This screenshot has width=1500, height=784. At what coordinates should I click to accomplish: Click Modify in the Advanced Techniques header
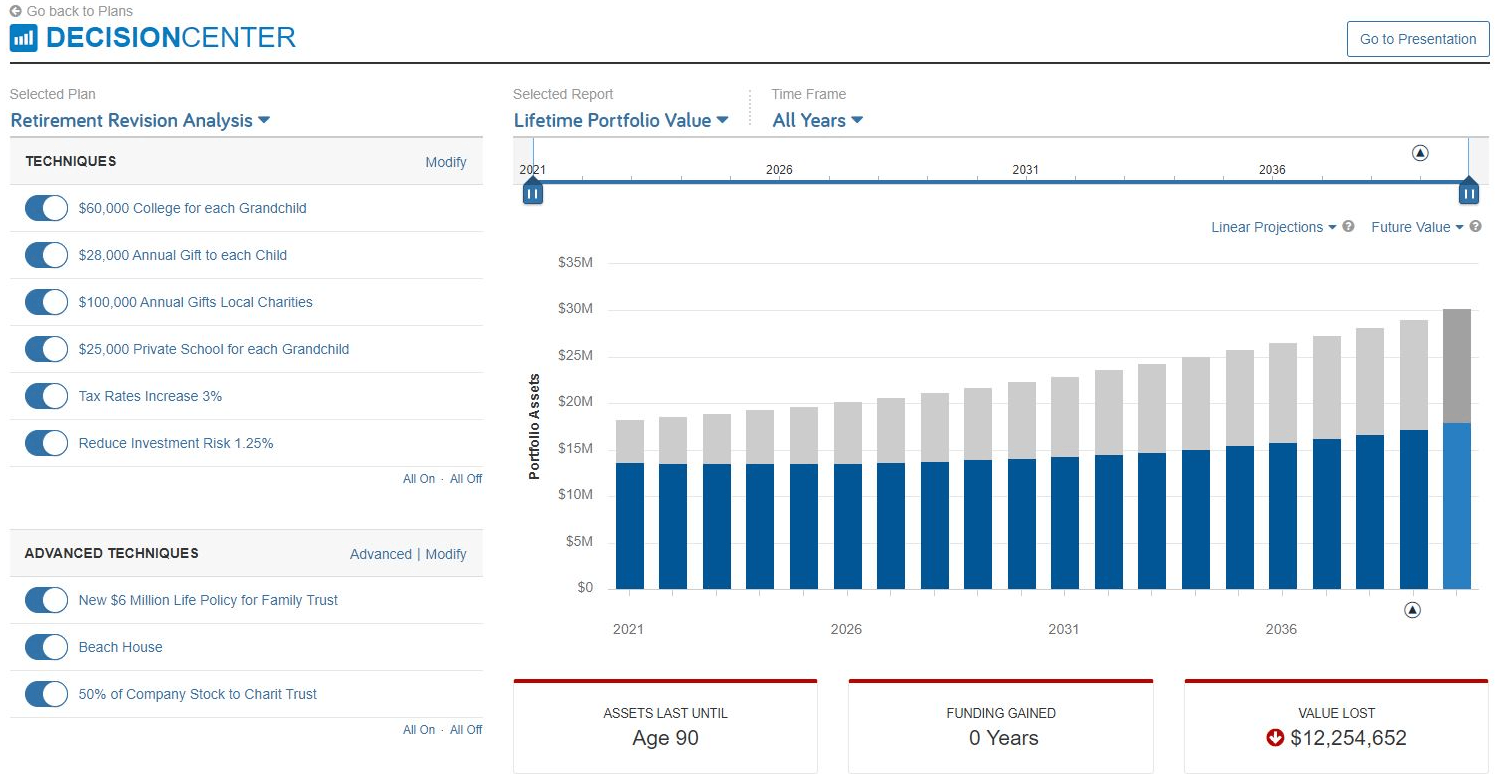point(446,554)
